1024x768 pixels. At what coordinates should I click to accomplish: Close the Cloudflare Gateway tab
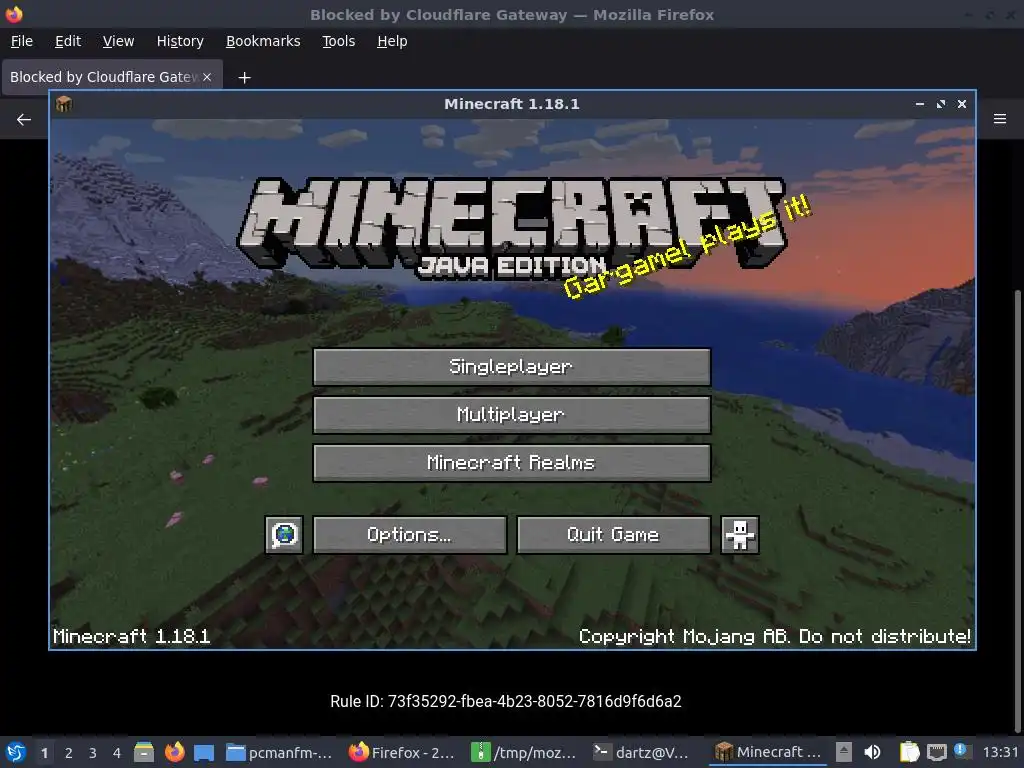[207, 77]
